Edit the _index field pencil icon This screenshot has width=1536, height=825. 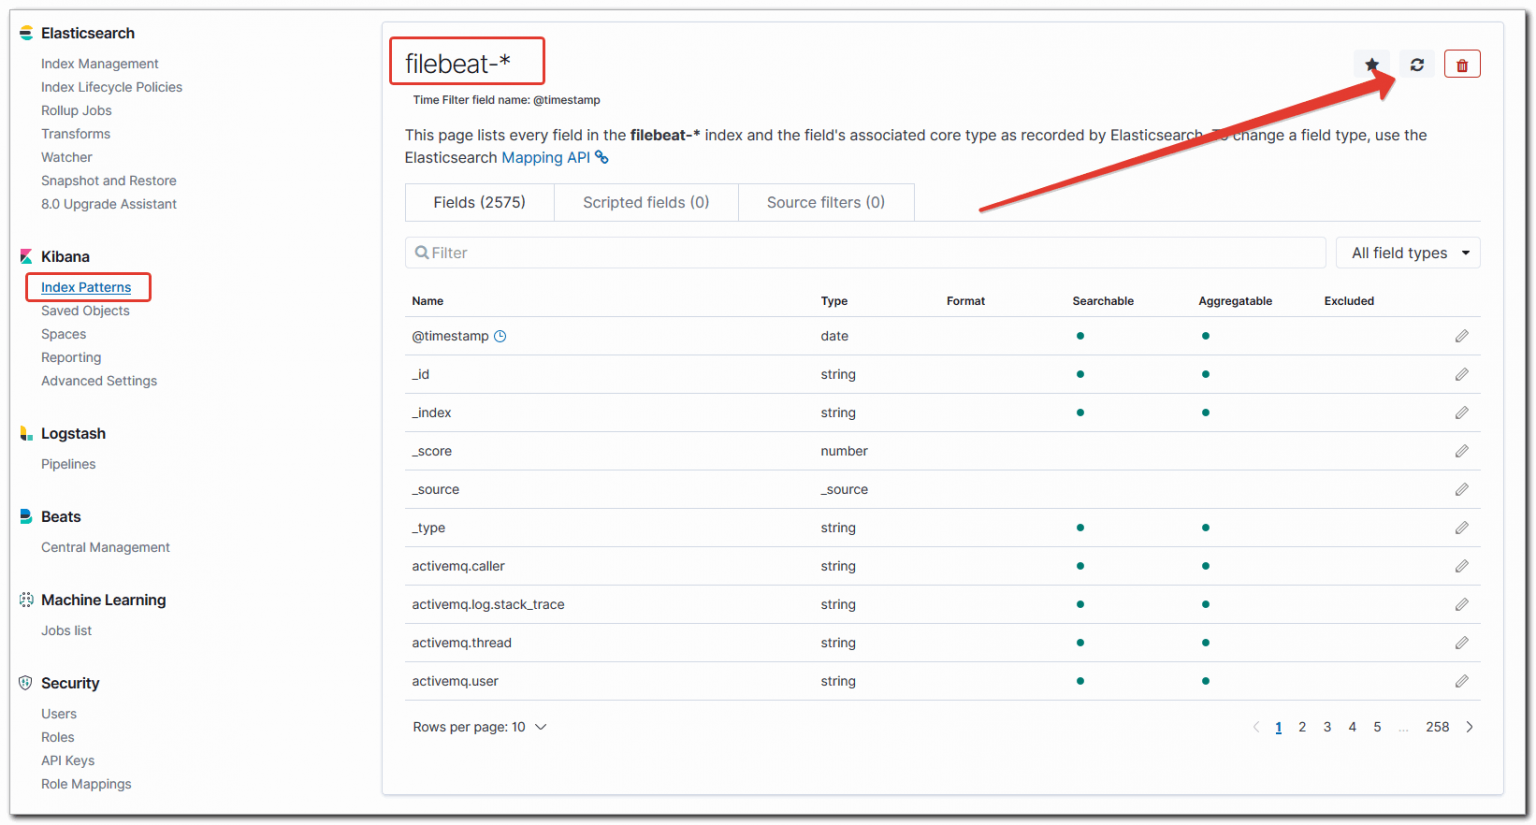[1462, 412]
